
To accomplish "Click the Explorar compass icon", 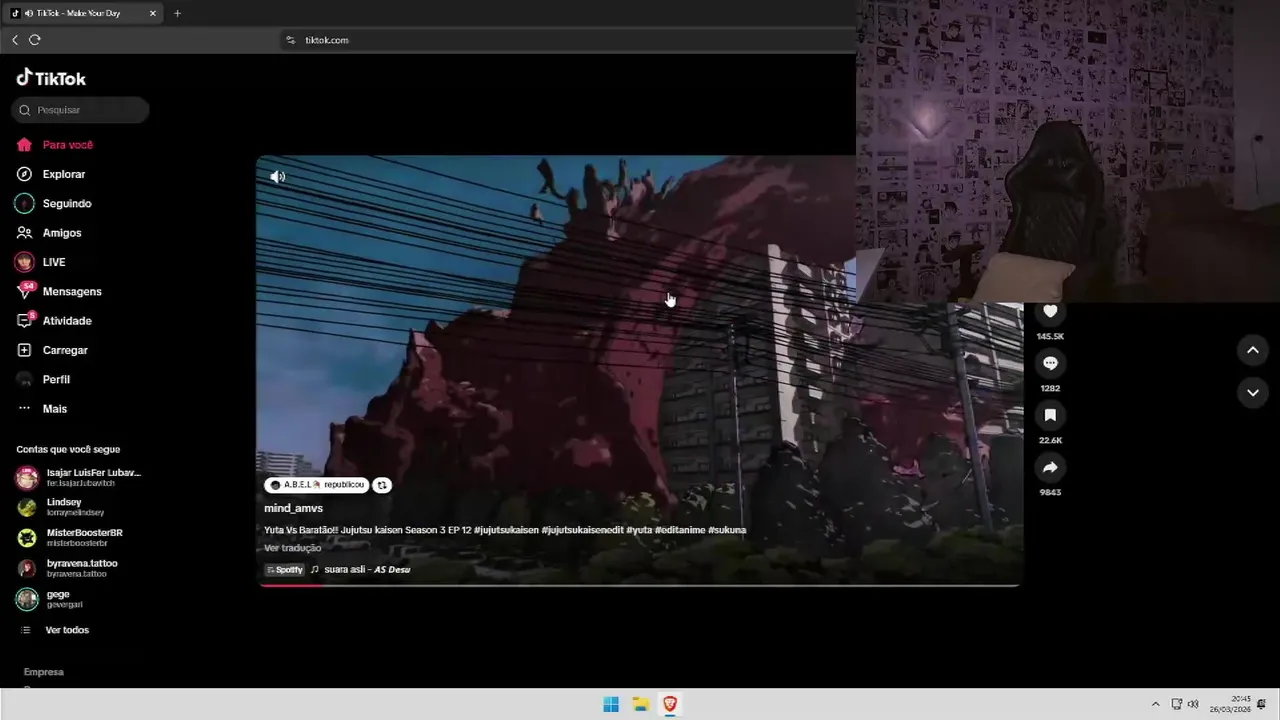I will click(x=24, y=174).
